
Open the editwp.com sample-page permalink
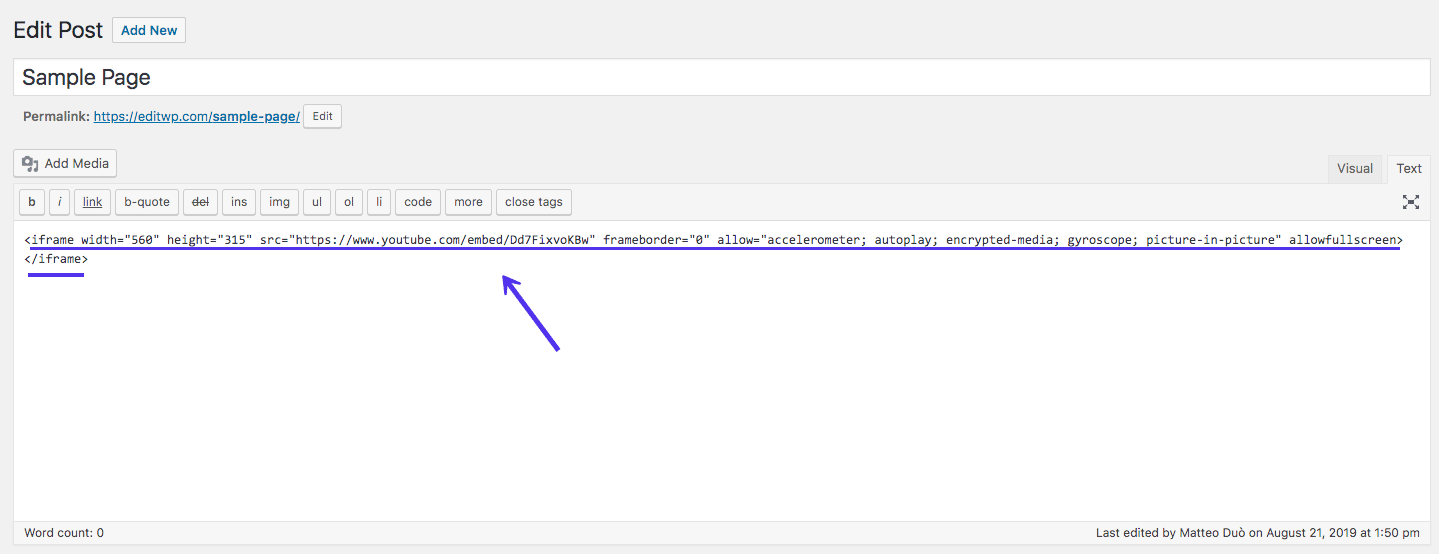[x=196, y=117]
